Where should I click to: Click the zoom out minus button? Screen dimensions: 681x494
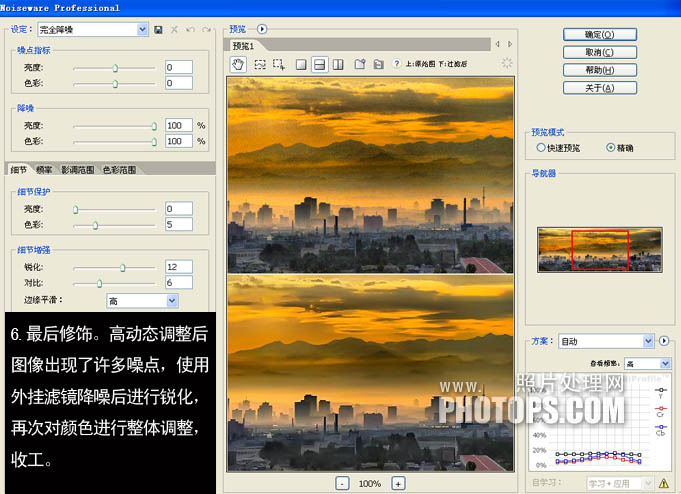[x=343, y=483]
